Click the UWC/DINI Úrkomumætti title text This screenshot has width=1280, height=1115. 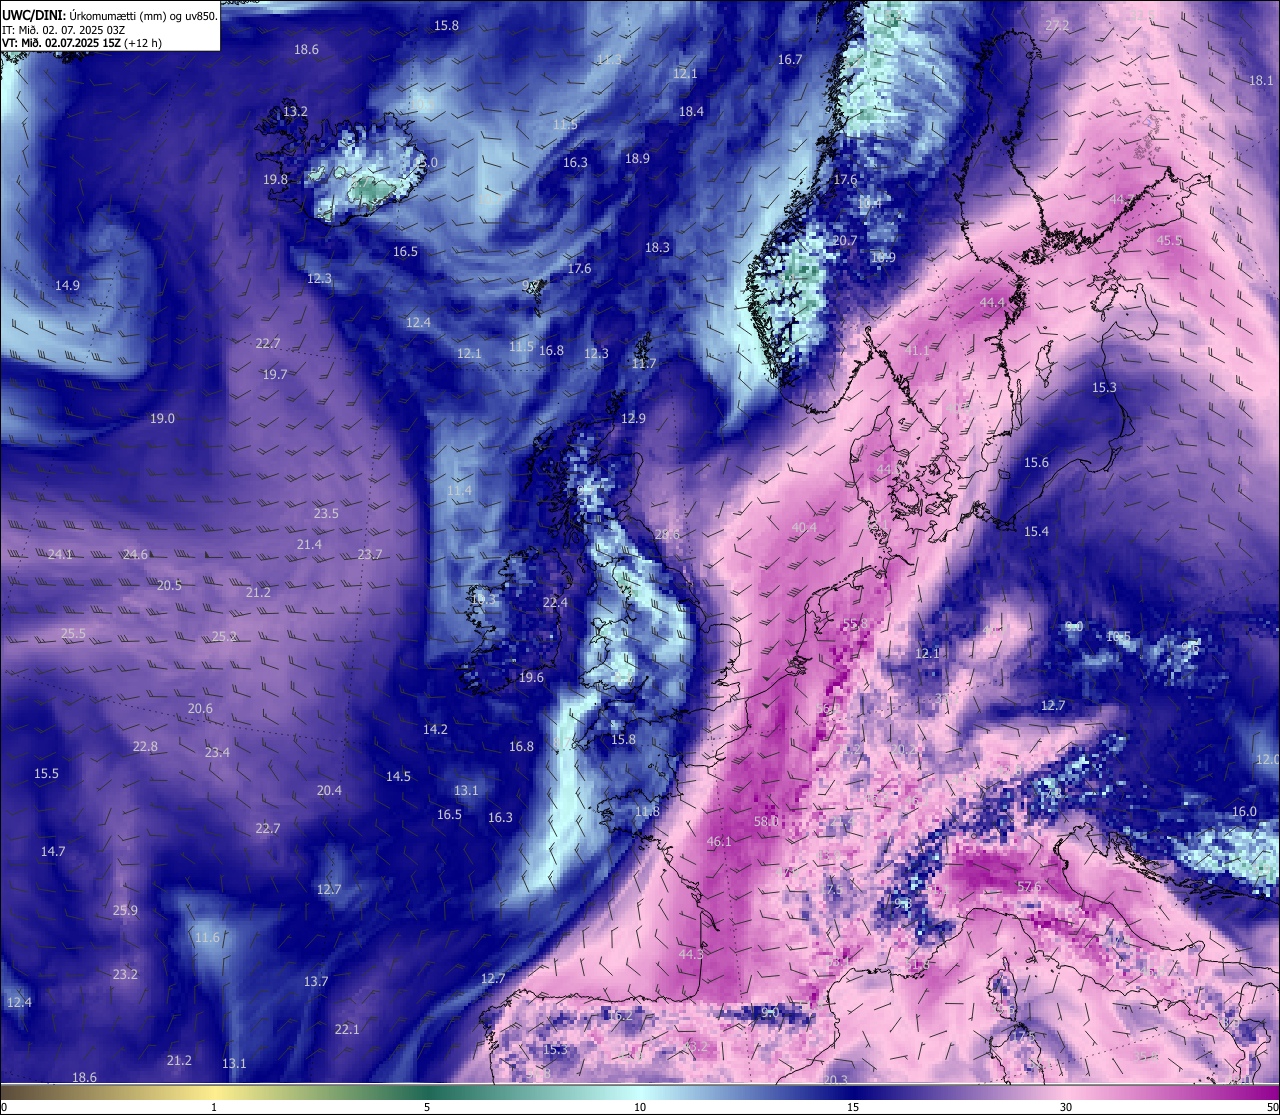pyautogui.click(x=110, y=15)
